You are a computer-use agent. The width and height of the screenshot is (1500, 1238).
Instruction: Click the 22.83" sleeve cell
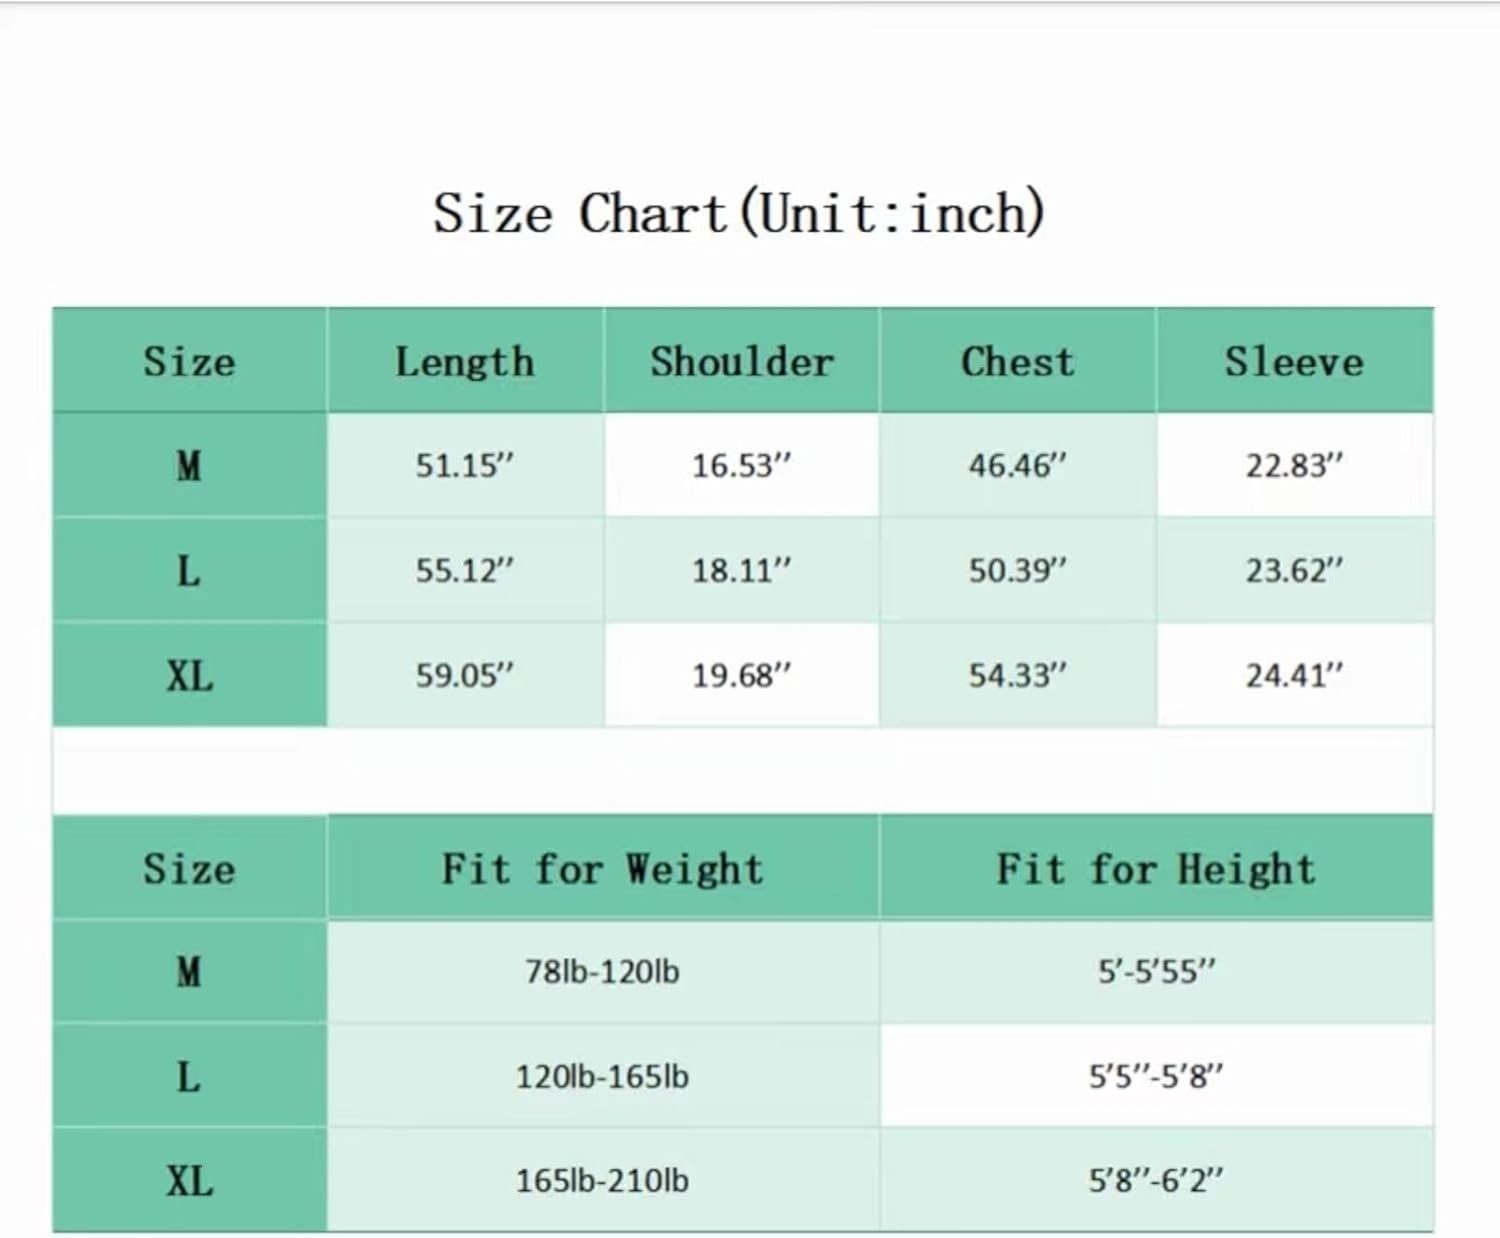1295,465
